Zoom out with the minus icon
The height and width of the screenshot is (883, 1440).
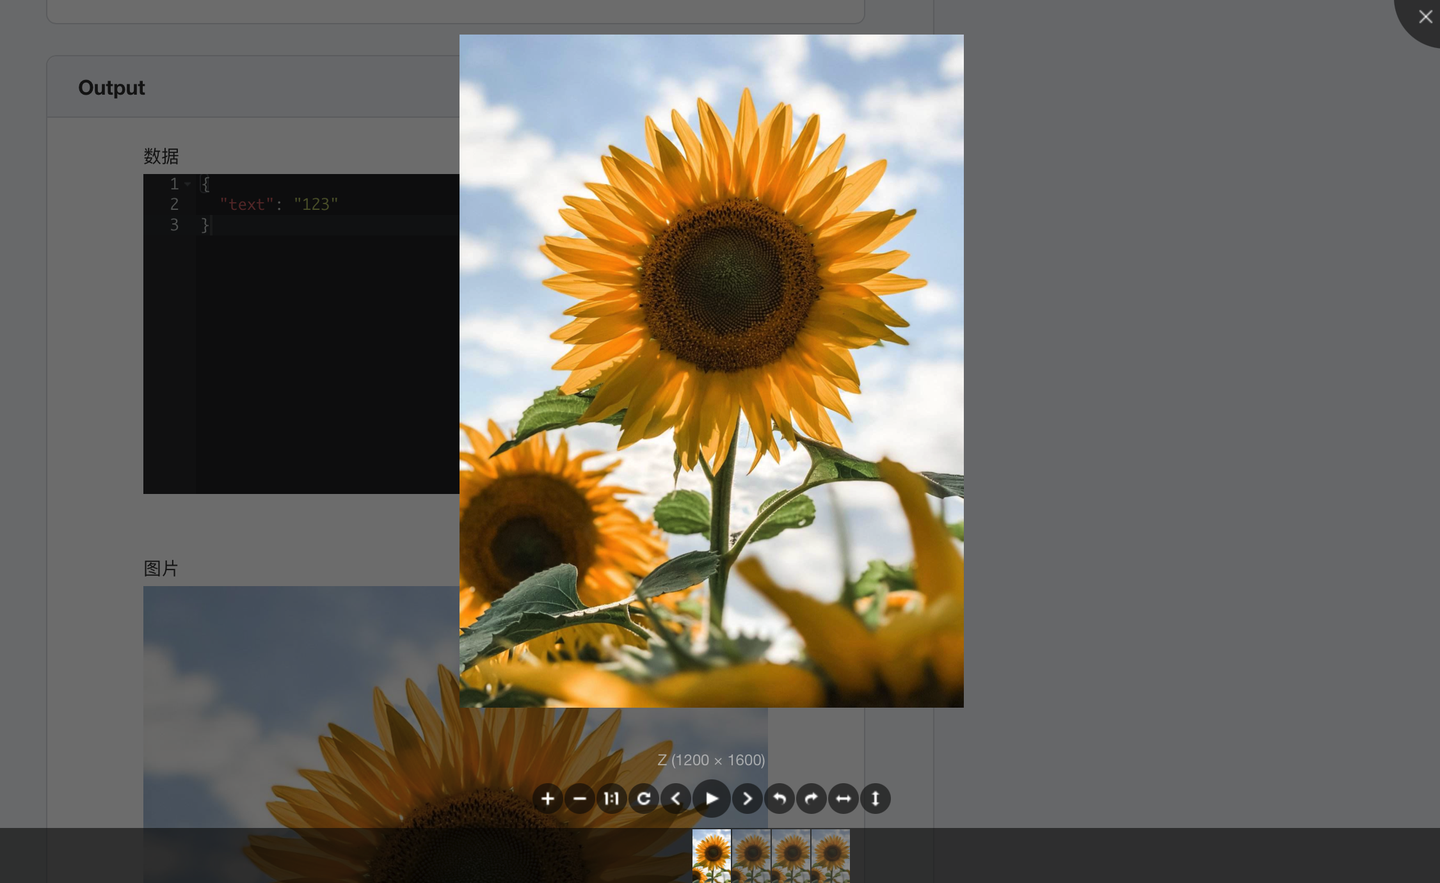click(579, 798)
